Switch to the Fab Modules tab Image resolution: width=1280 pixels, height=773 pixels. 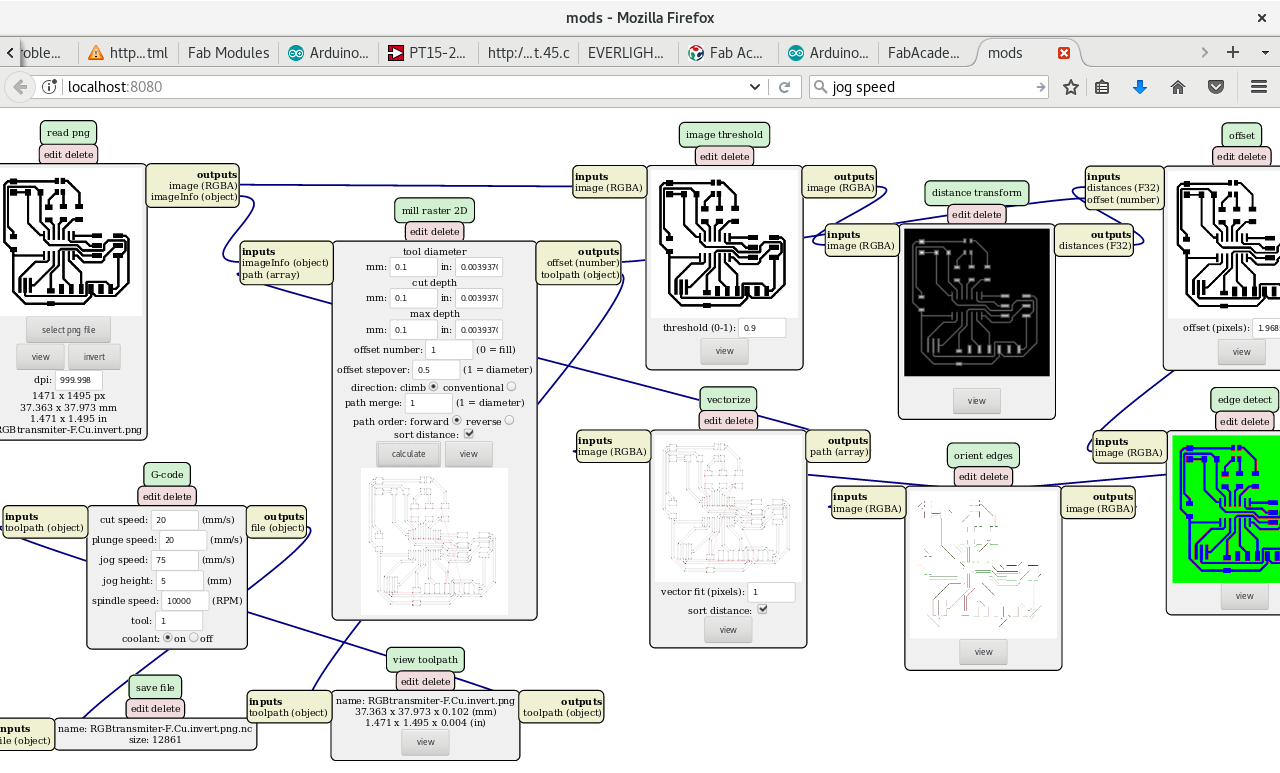pyautogui.click(x=228, y=53)
